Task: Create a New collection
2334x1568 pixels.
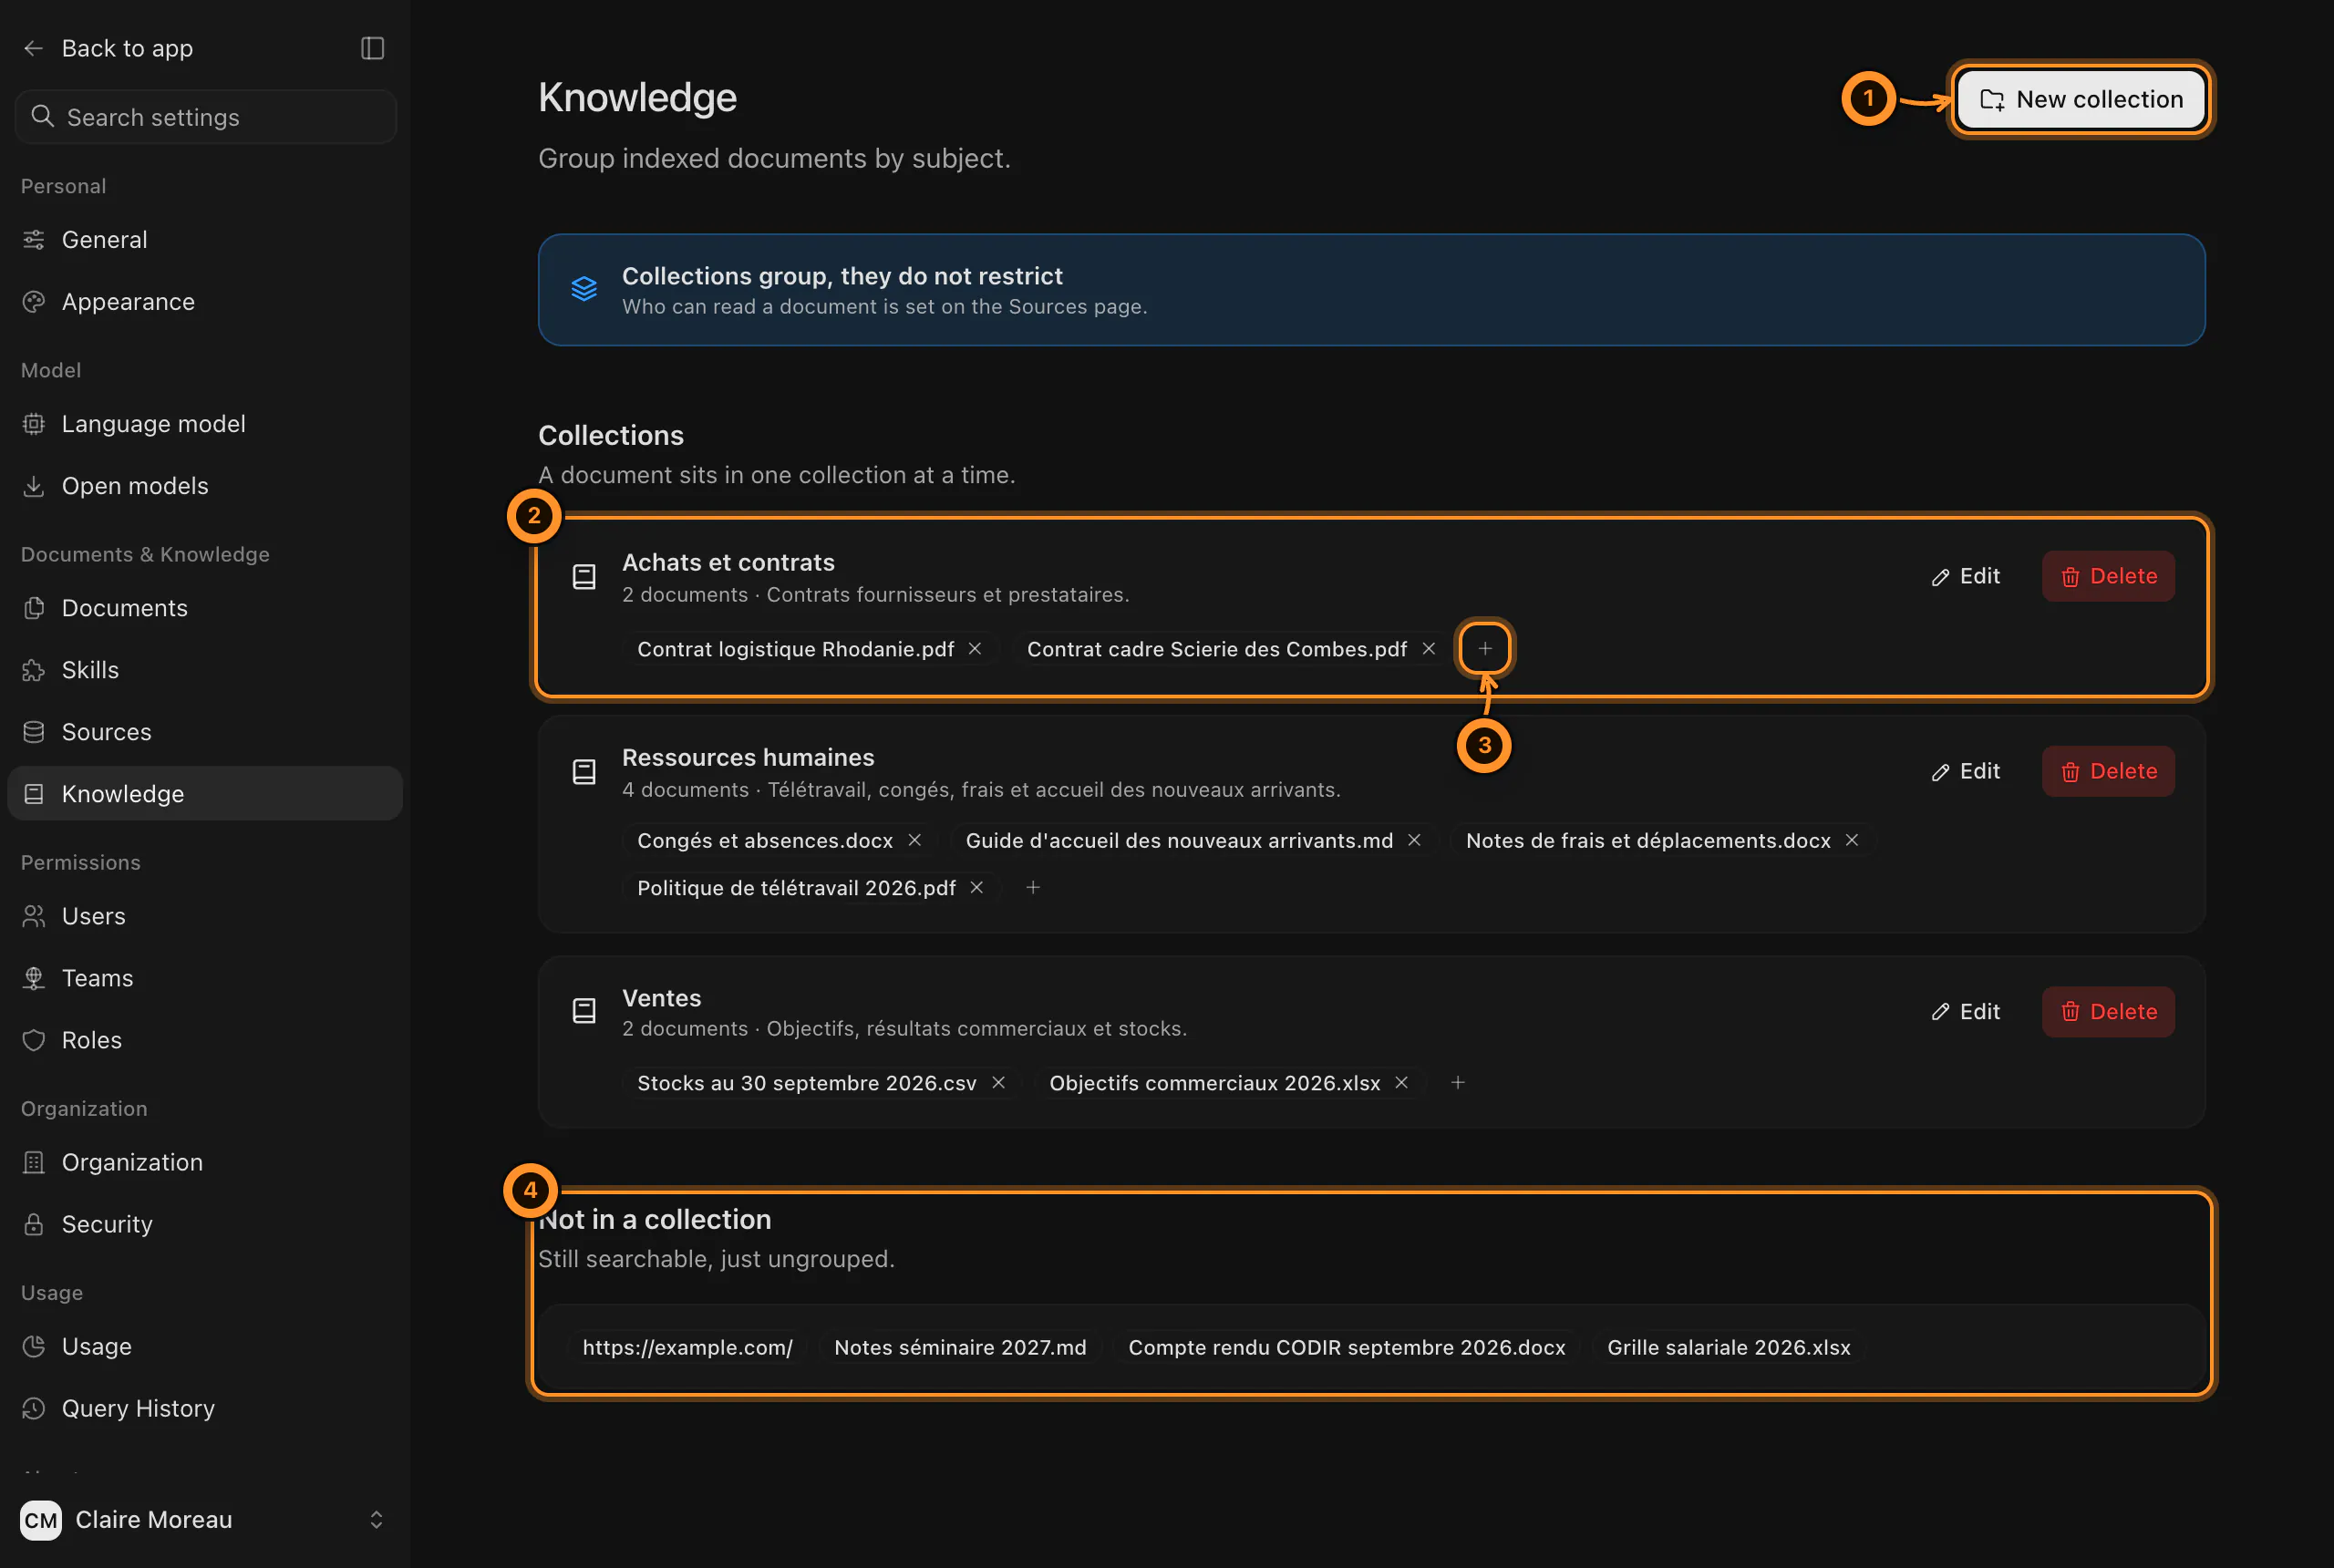Action: point(2081,99)
